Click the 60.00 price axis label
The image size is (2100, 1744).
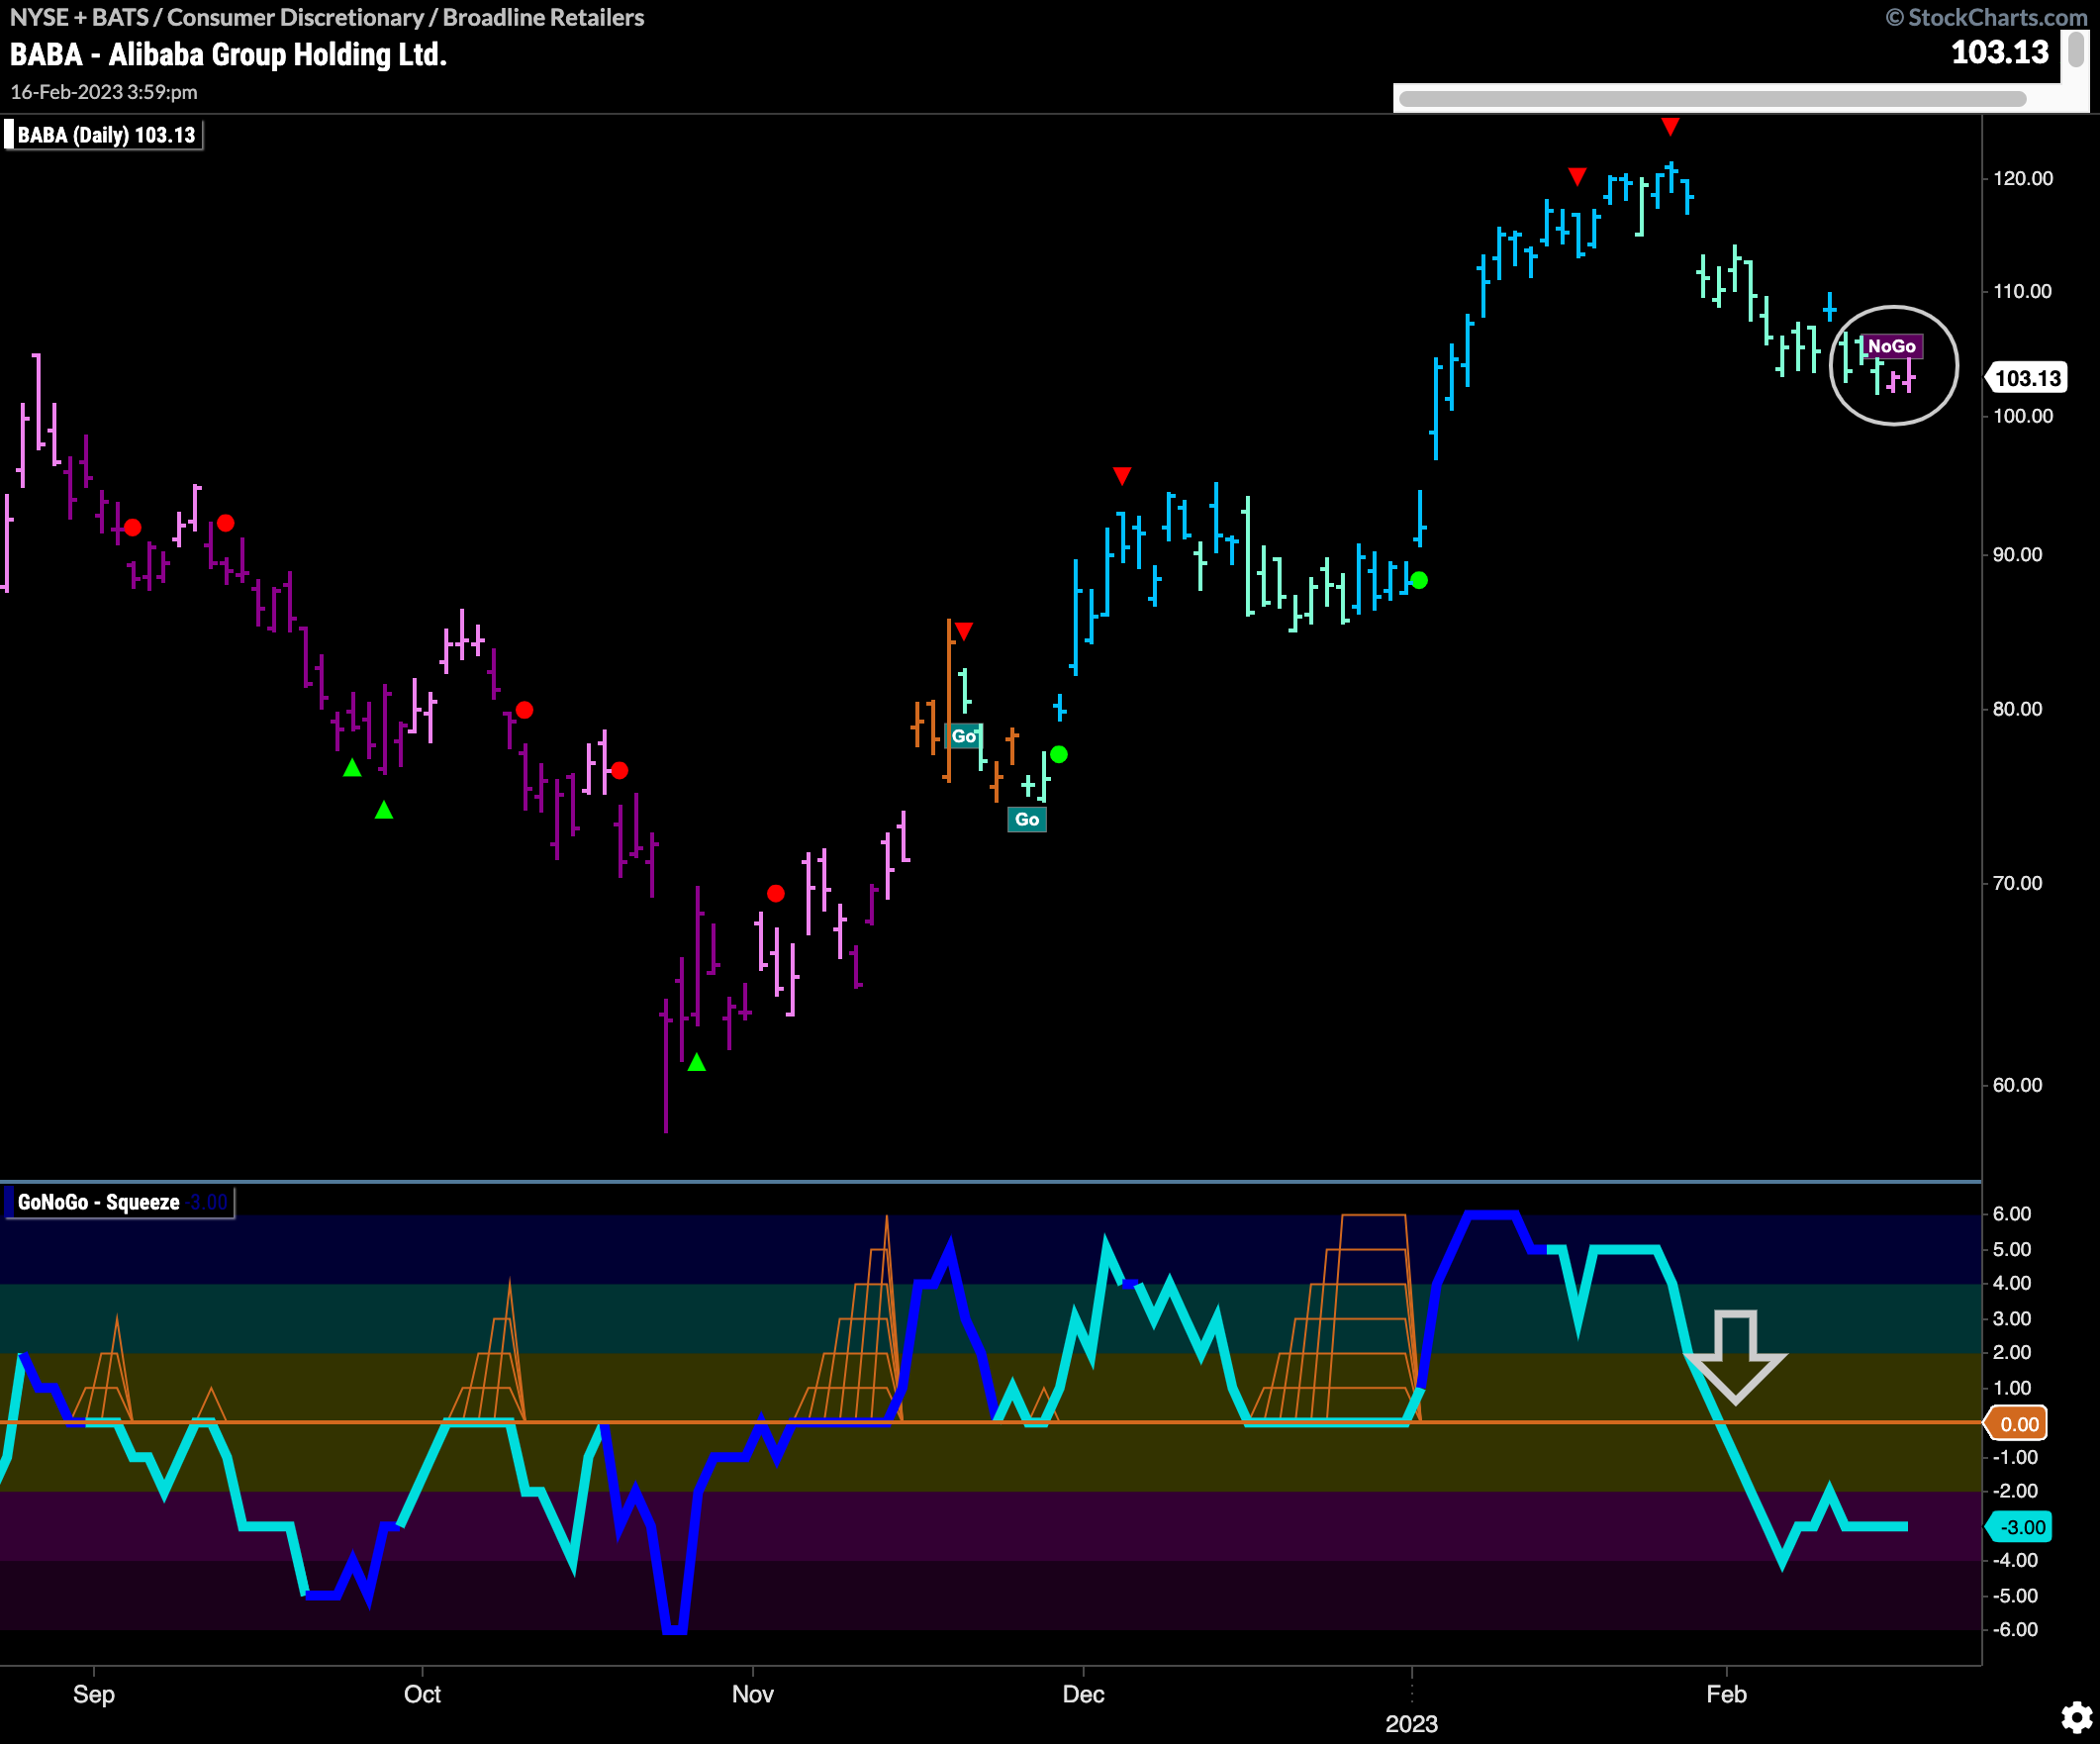point(2018,1085)
